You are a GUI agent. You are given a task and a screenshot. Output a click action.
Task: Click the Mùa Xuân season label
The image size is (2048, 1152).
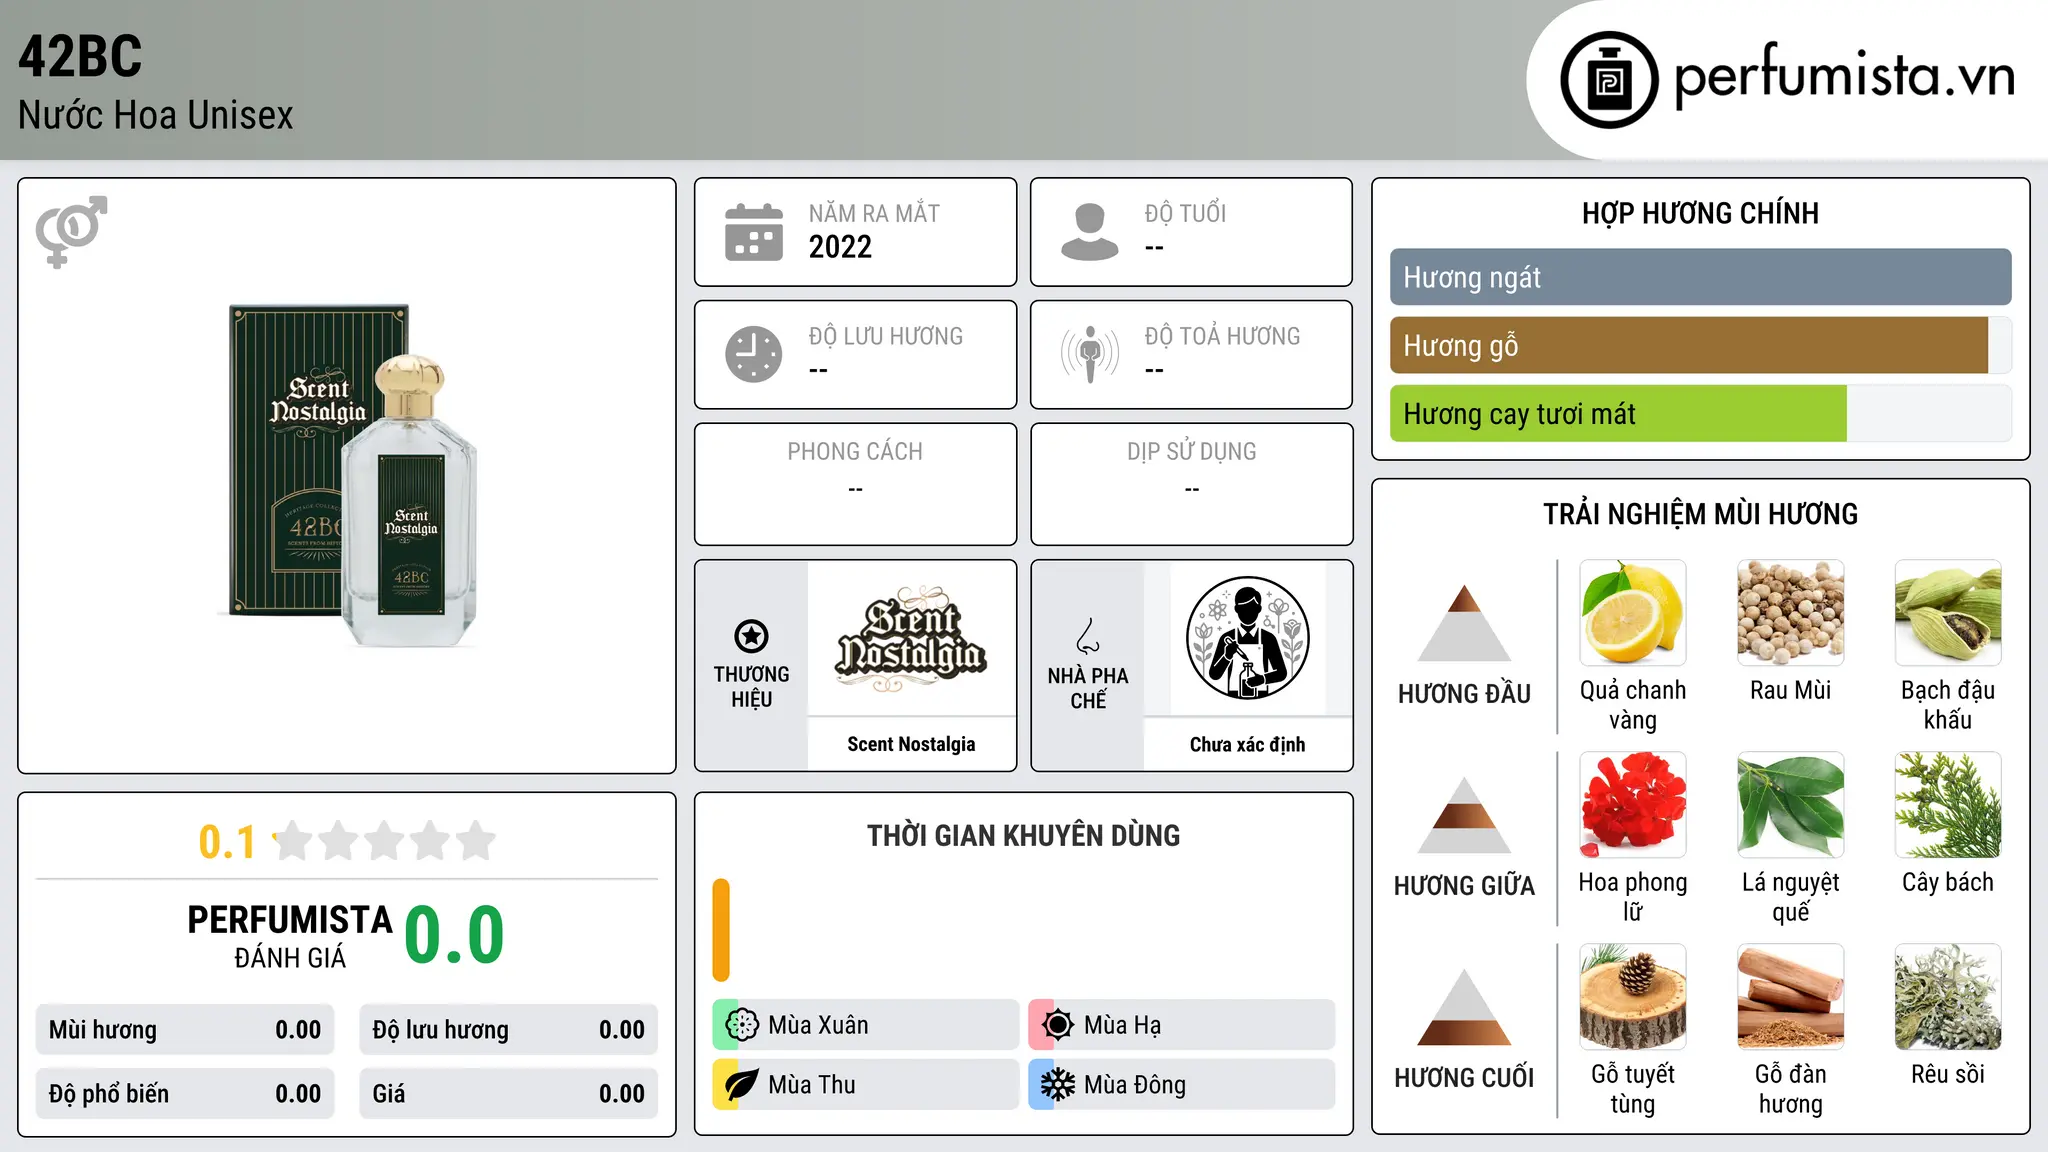tap(818, 1025)
